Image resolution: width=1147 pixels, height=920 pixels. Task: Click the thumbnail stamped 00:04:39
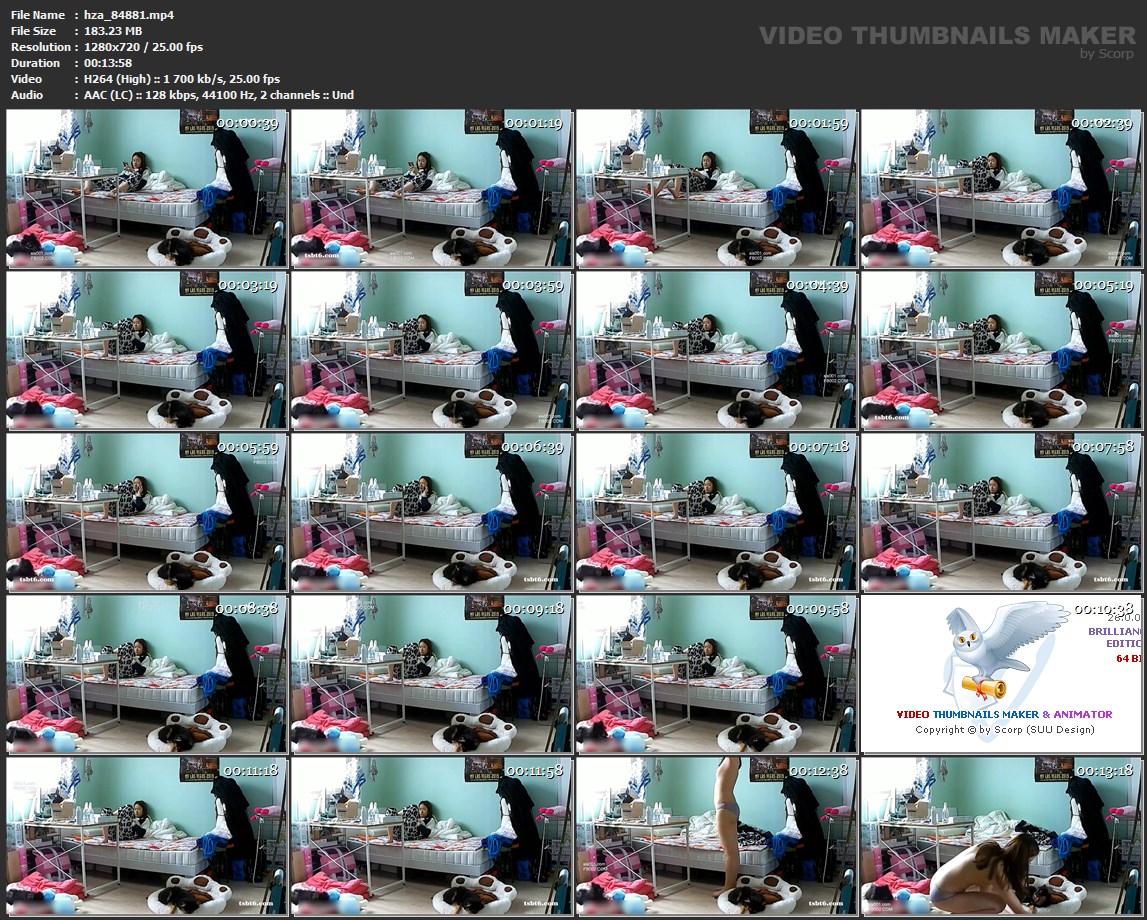716,351
